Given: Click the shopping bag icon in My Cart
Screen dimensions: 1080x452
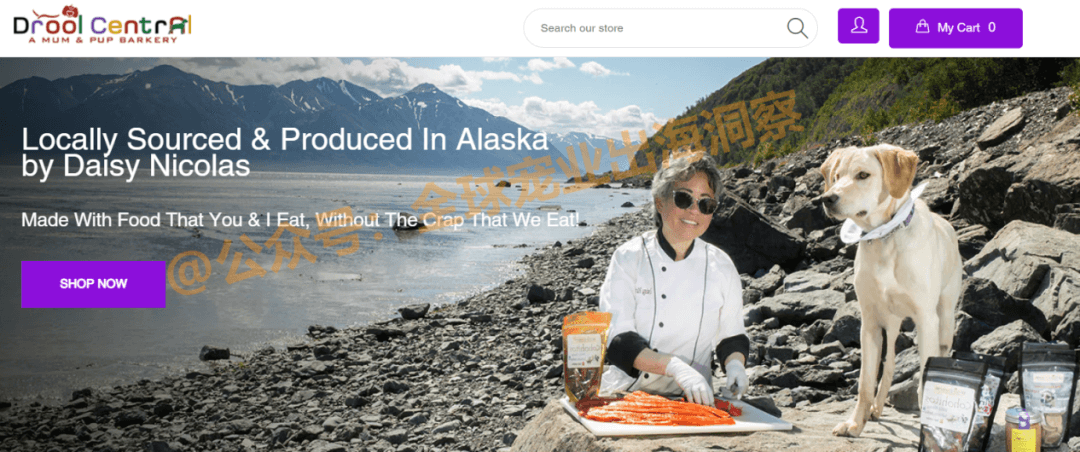Looking at the screenshot, I should coord(922,27).
